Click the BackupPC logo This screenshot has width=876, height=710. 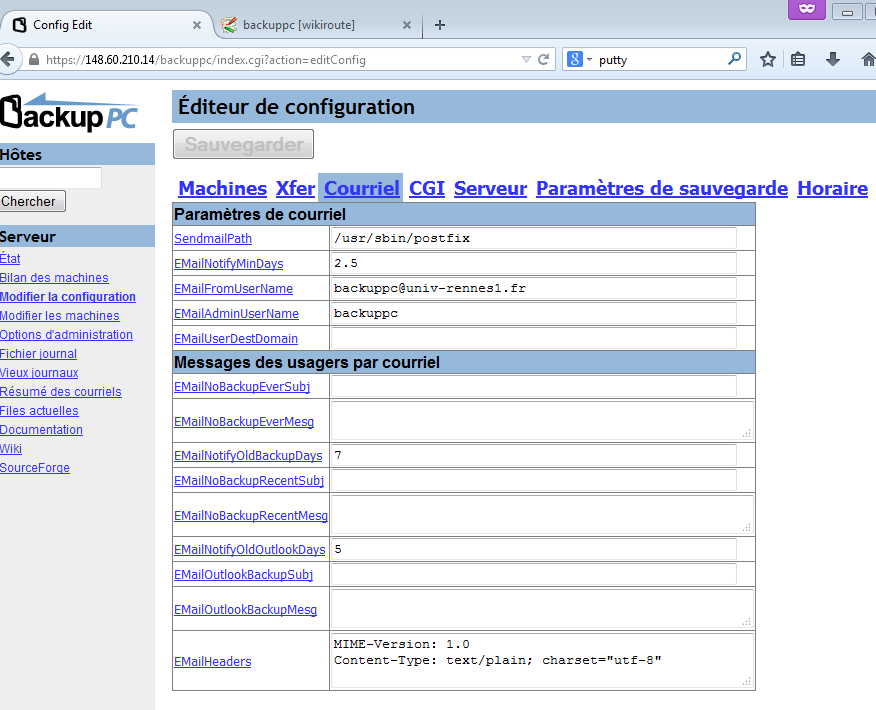pos(68,112)
